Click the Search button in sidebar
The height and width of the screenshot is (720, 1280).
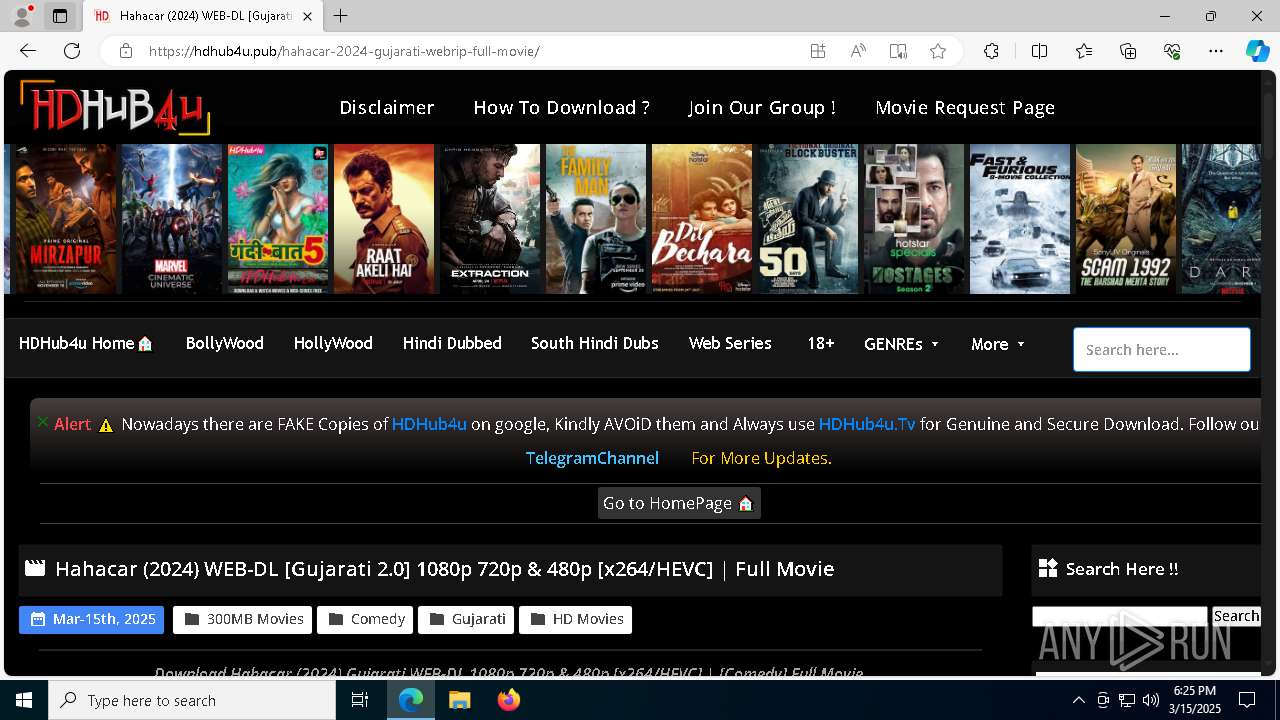click(1236, 616)
